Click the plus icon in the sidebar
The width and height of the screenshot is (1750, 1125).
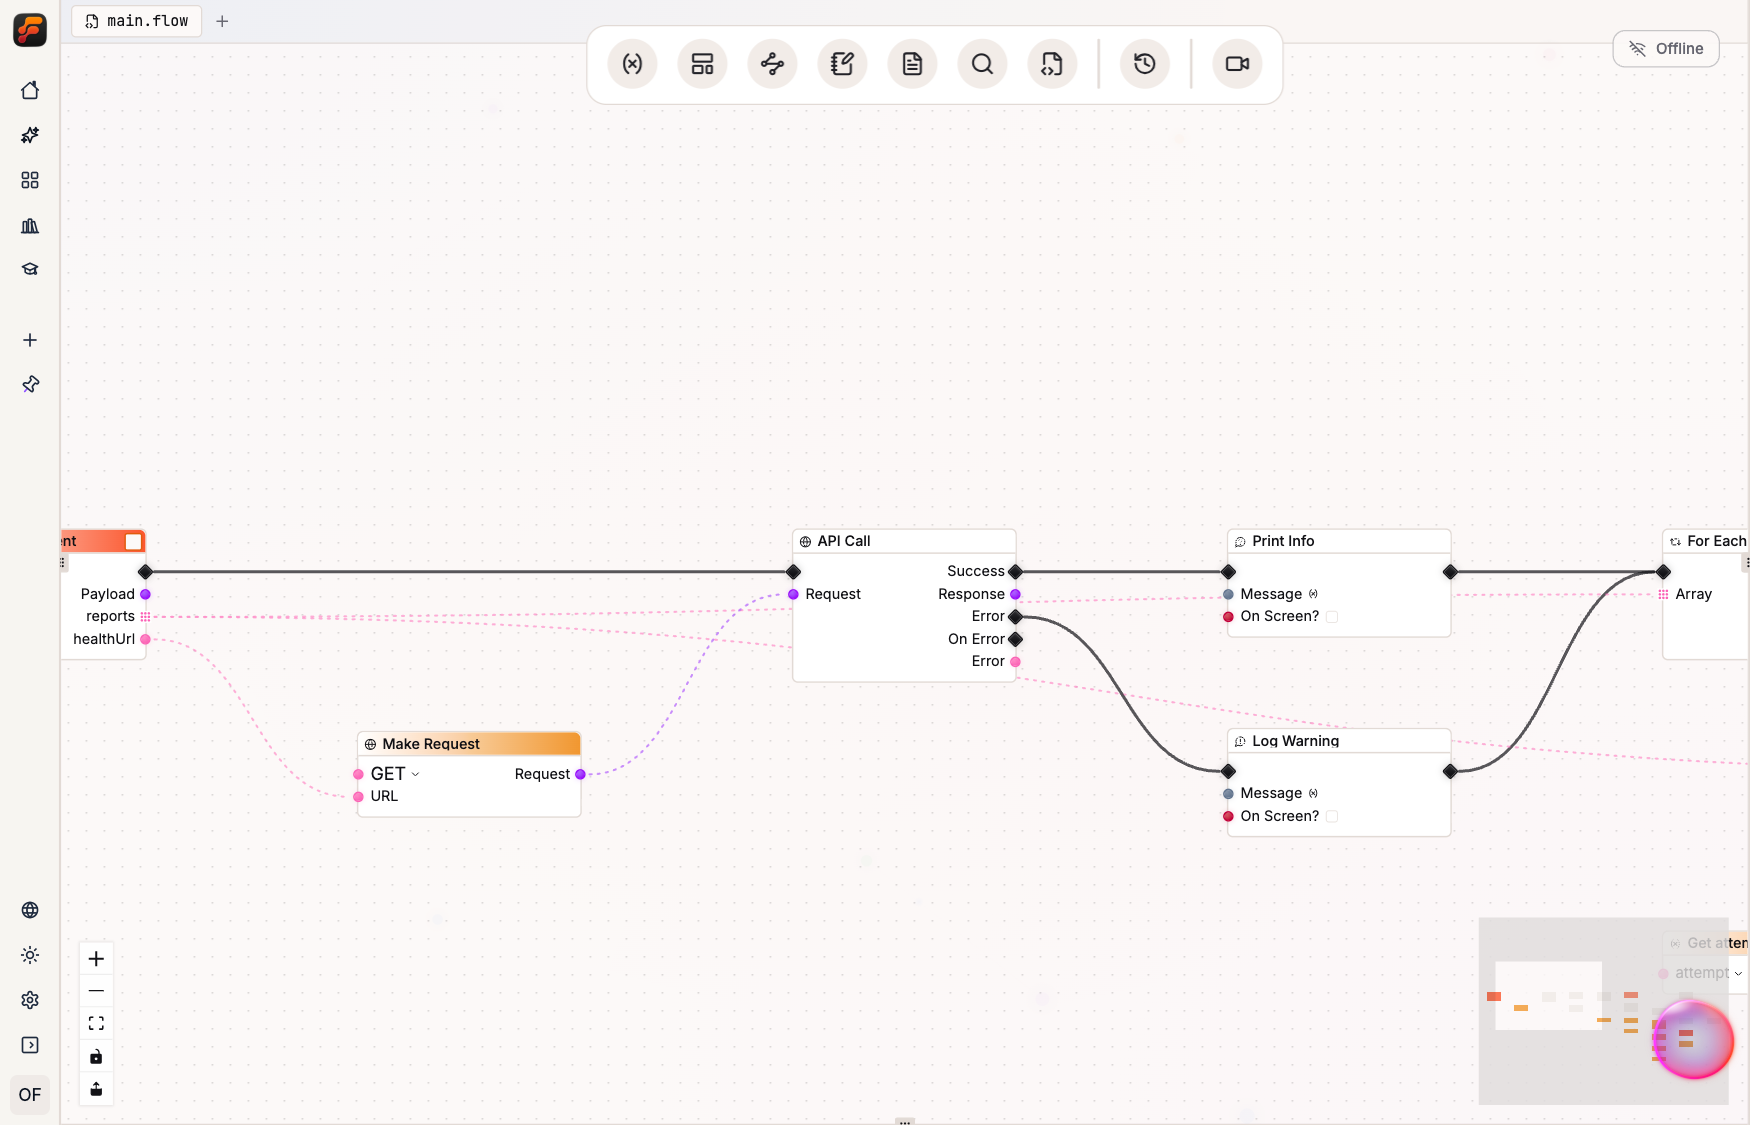[30, 340]
